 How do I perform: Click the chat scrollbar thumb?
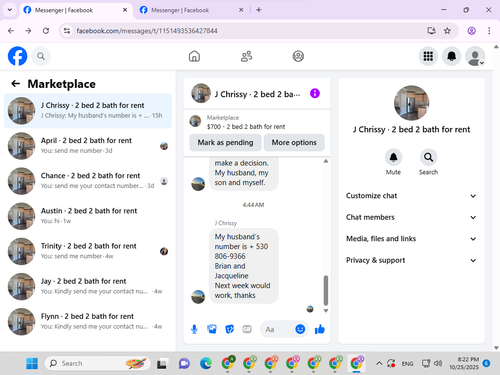[326, 290]
